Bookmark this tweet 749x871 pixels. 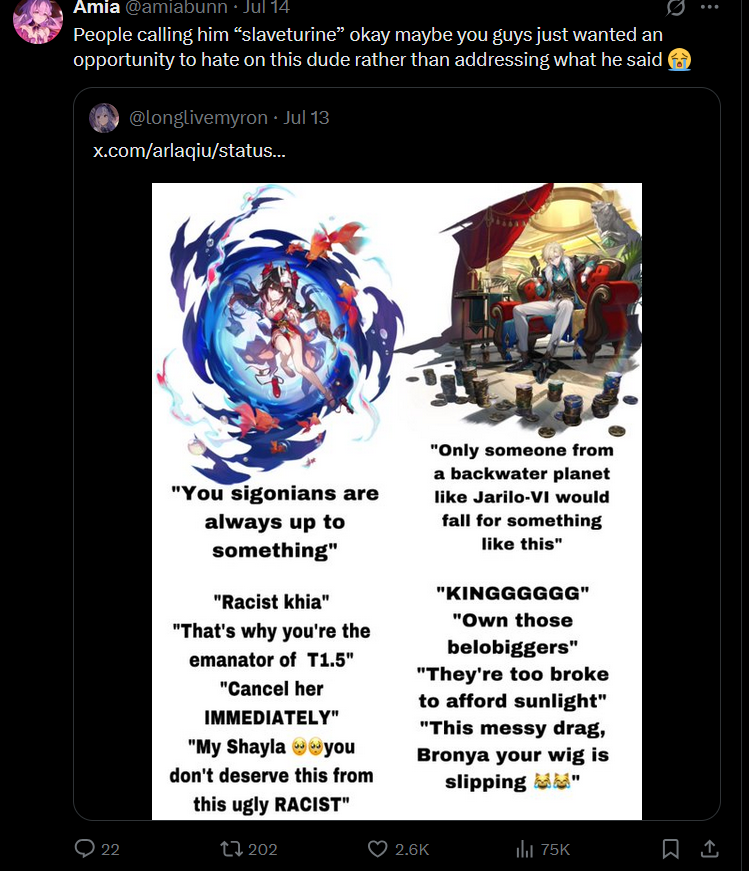(x=671, y=849)
